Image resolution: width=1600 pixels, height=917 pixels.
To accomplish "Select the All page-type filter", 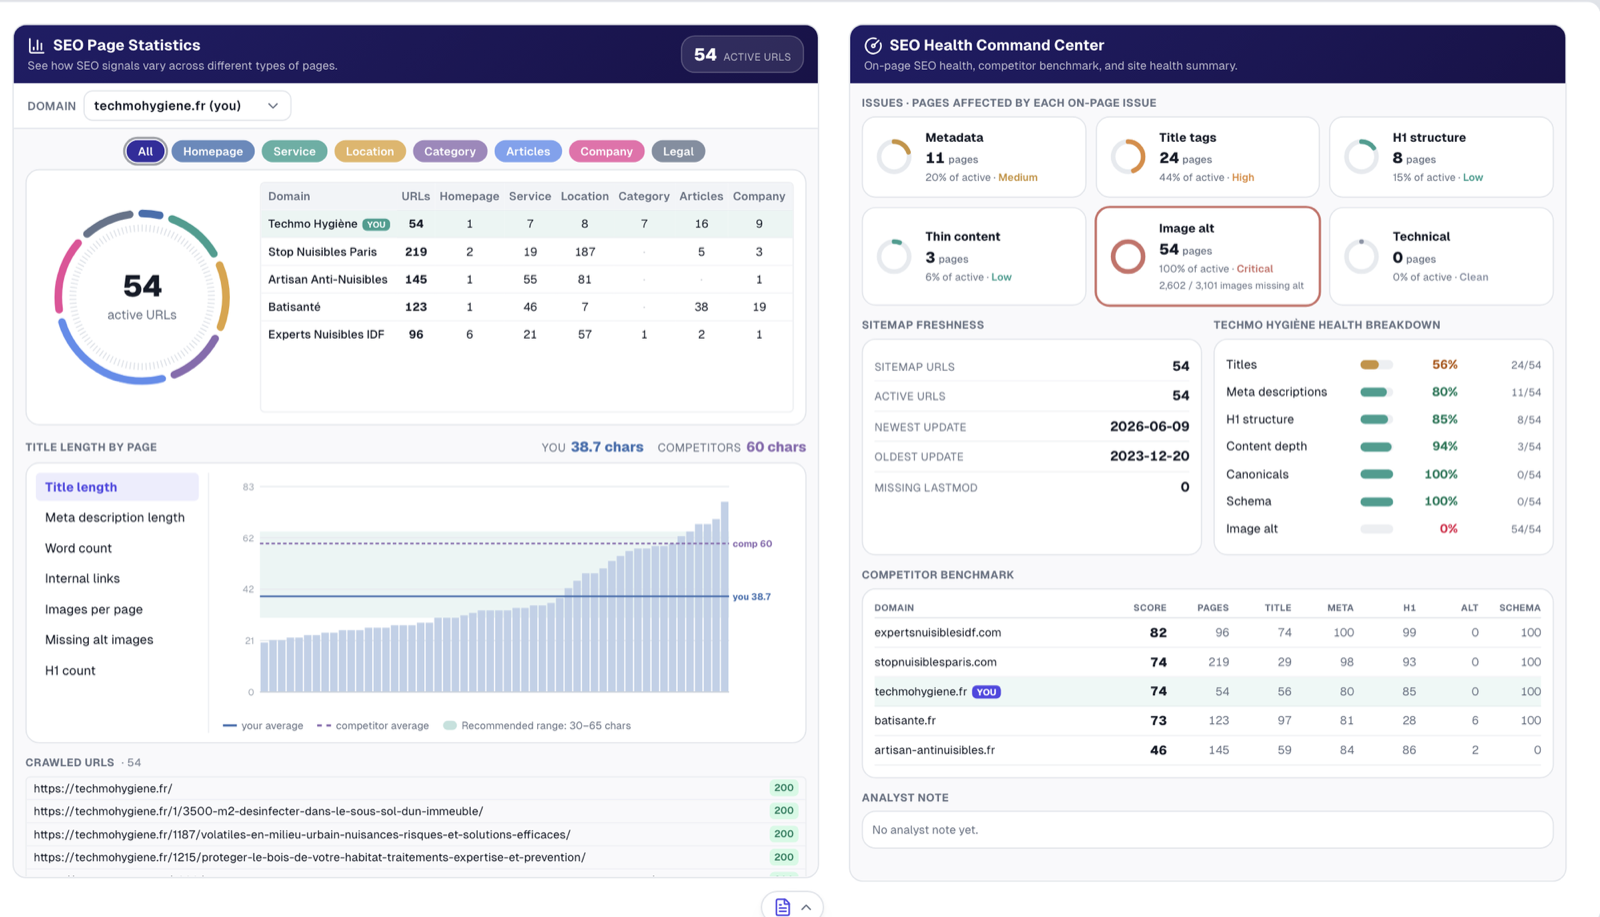I will [x=145, y=151].
